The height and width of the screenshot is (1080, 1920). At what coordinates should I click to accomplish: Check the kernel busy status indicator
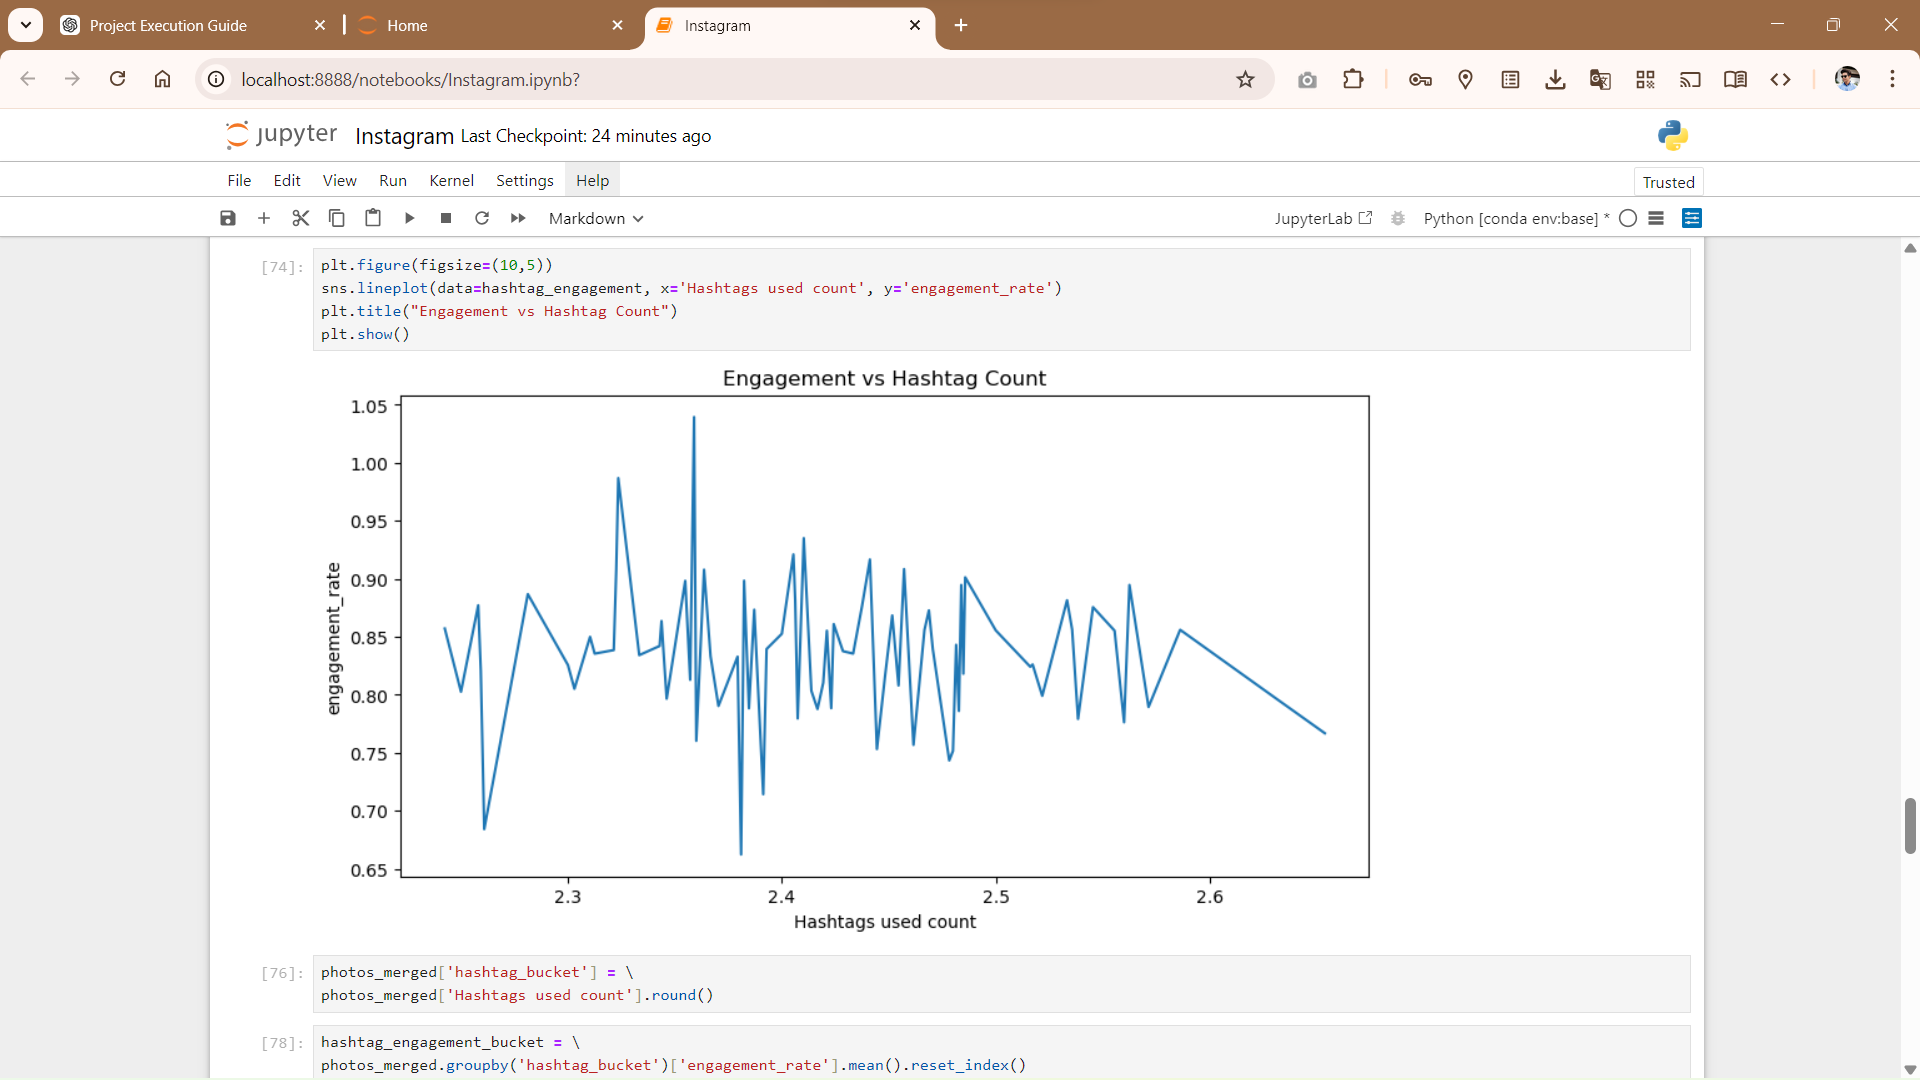1628,218
